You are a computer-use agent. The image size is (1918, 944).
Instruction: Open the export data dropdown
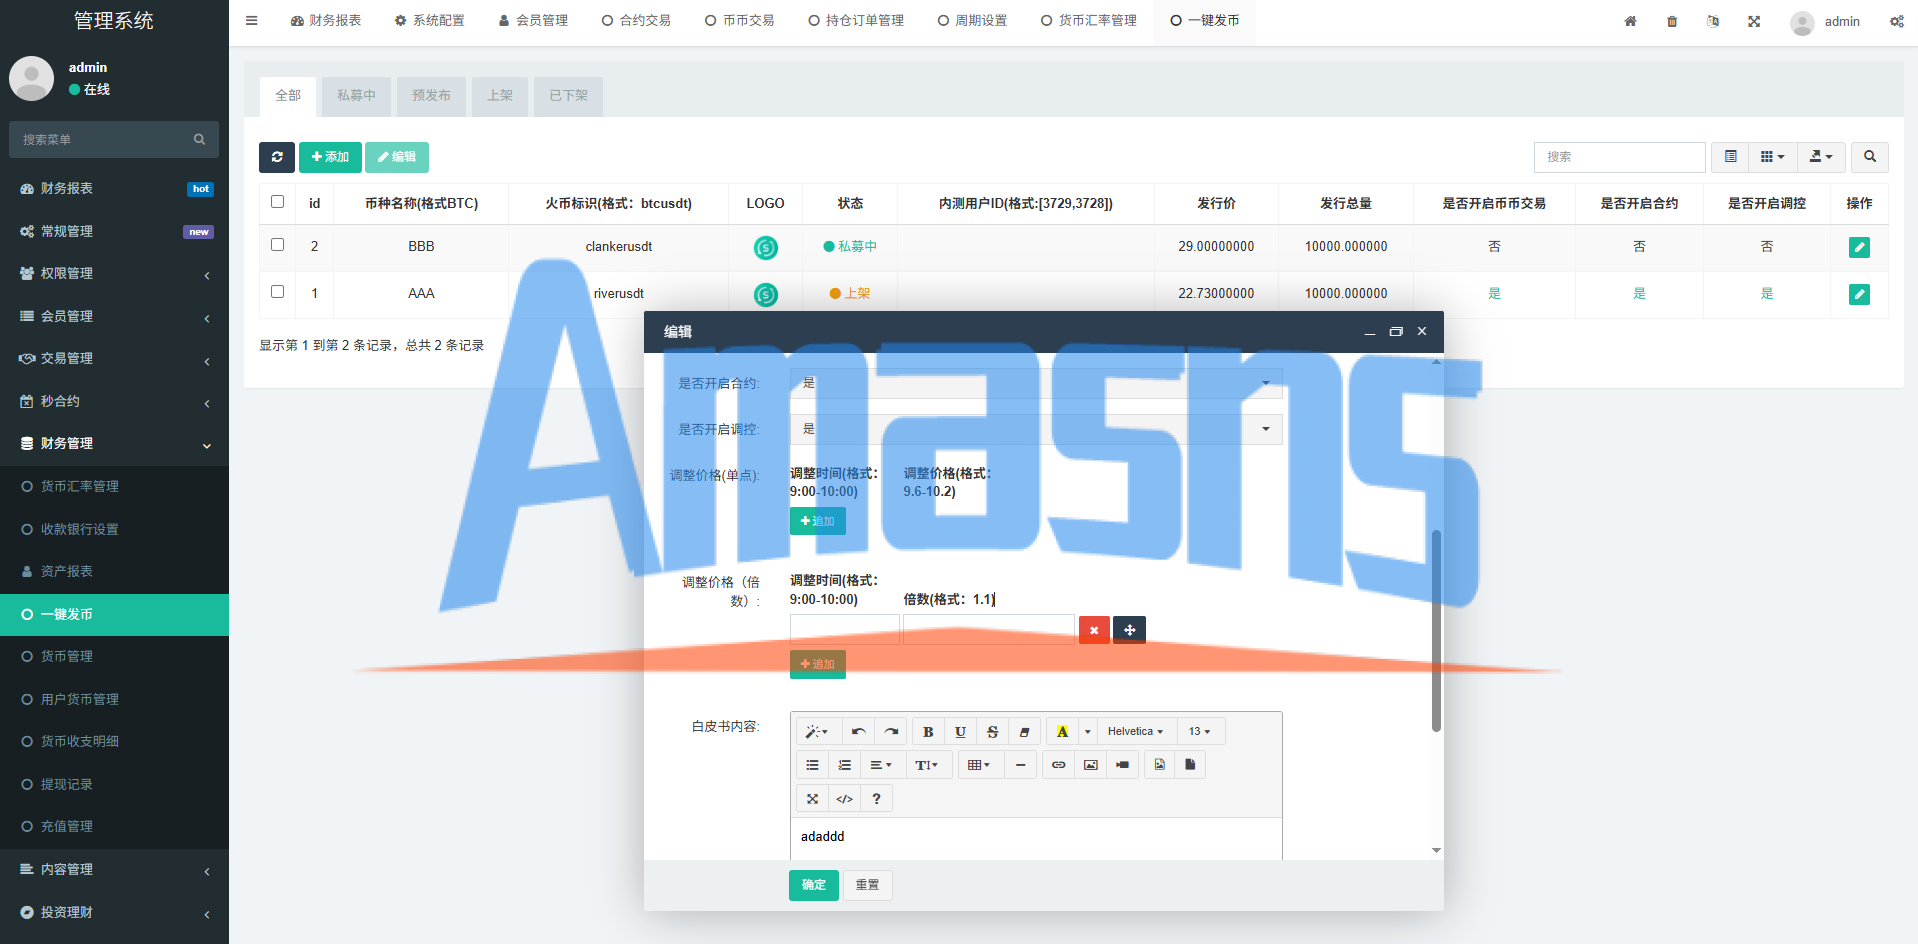click(1821, 157)
